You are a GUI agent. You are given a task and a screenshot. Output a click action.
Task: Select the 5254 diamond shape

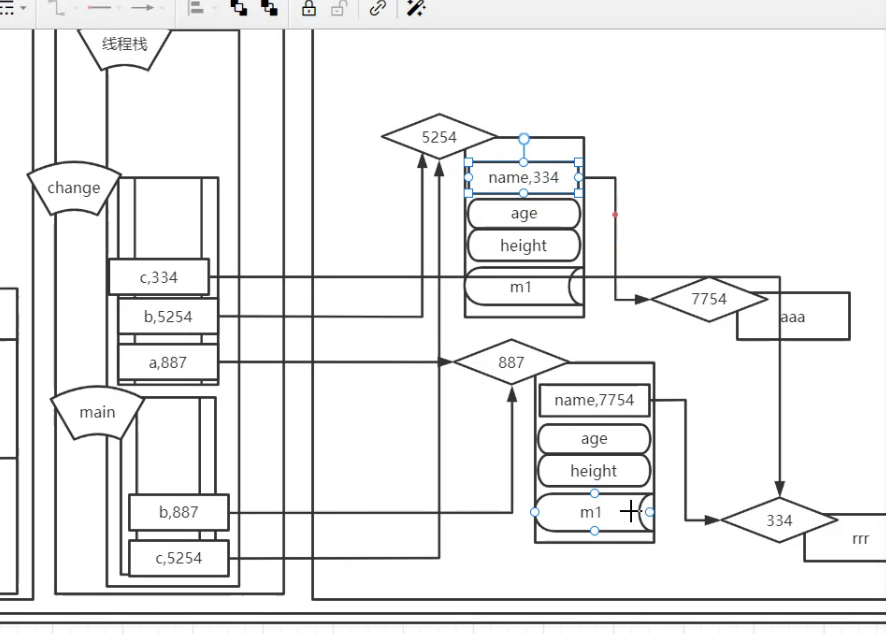tap(440, 137)
